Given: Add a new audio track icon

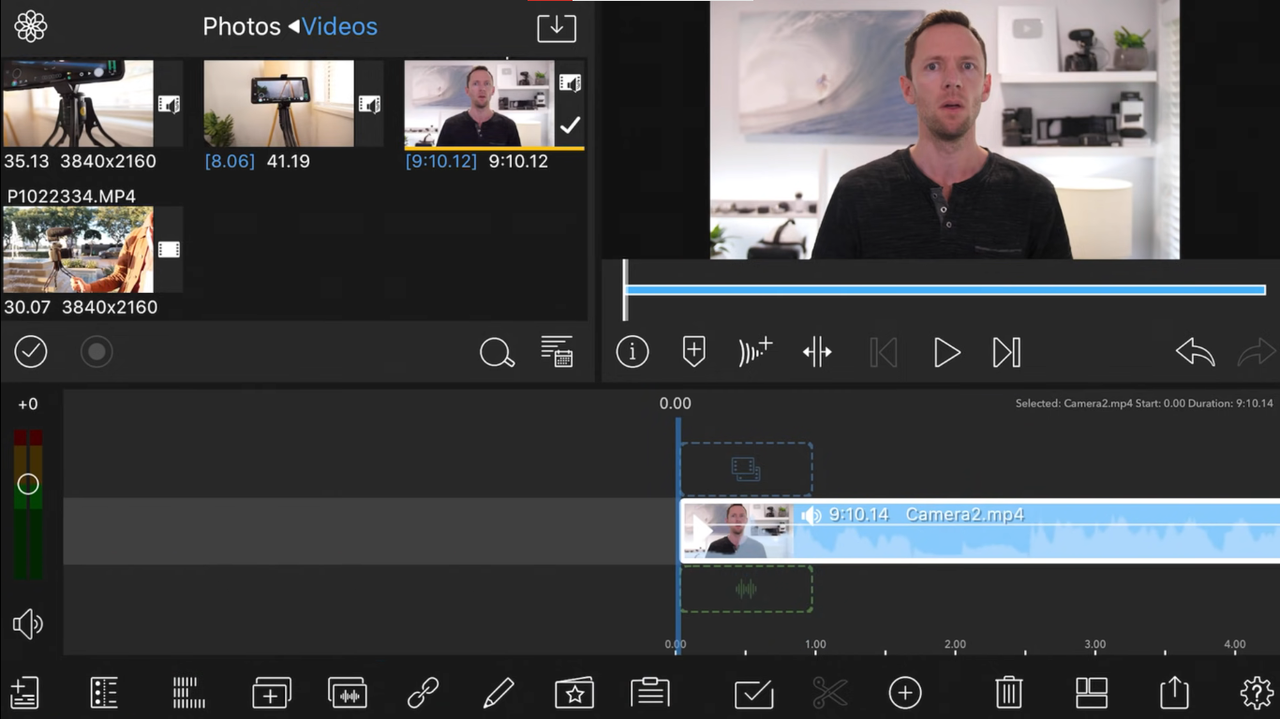Looking at the screenshot, I should click(x=347, y=692).
